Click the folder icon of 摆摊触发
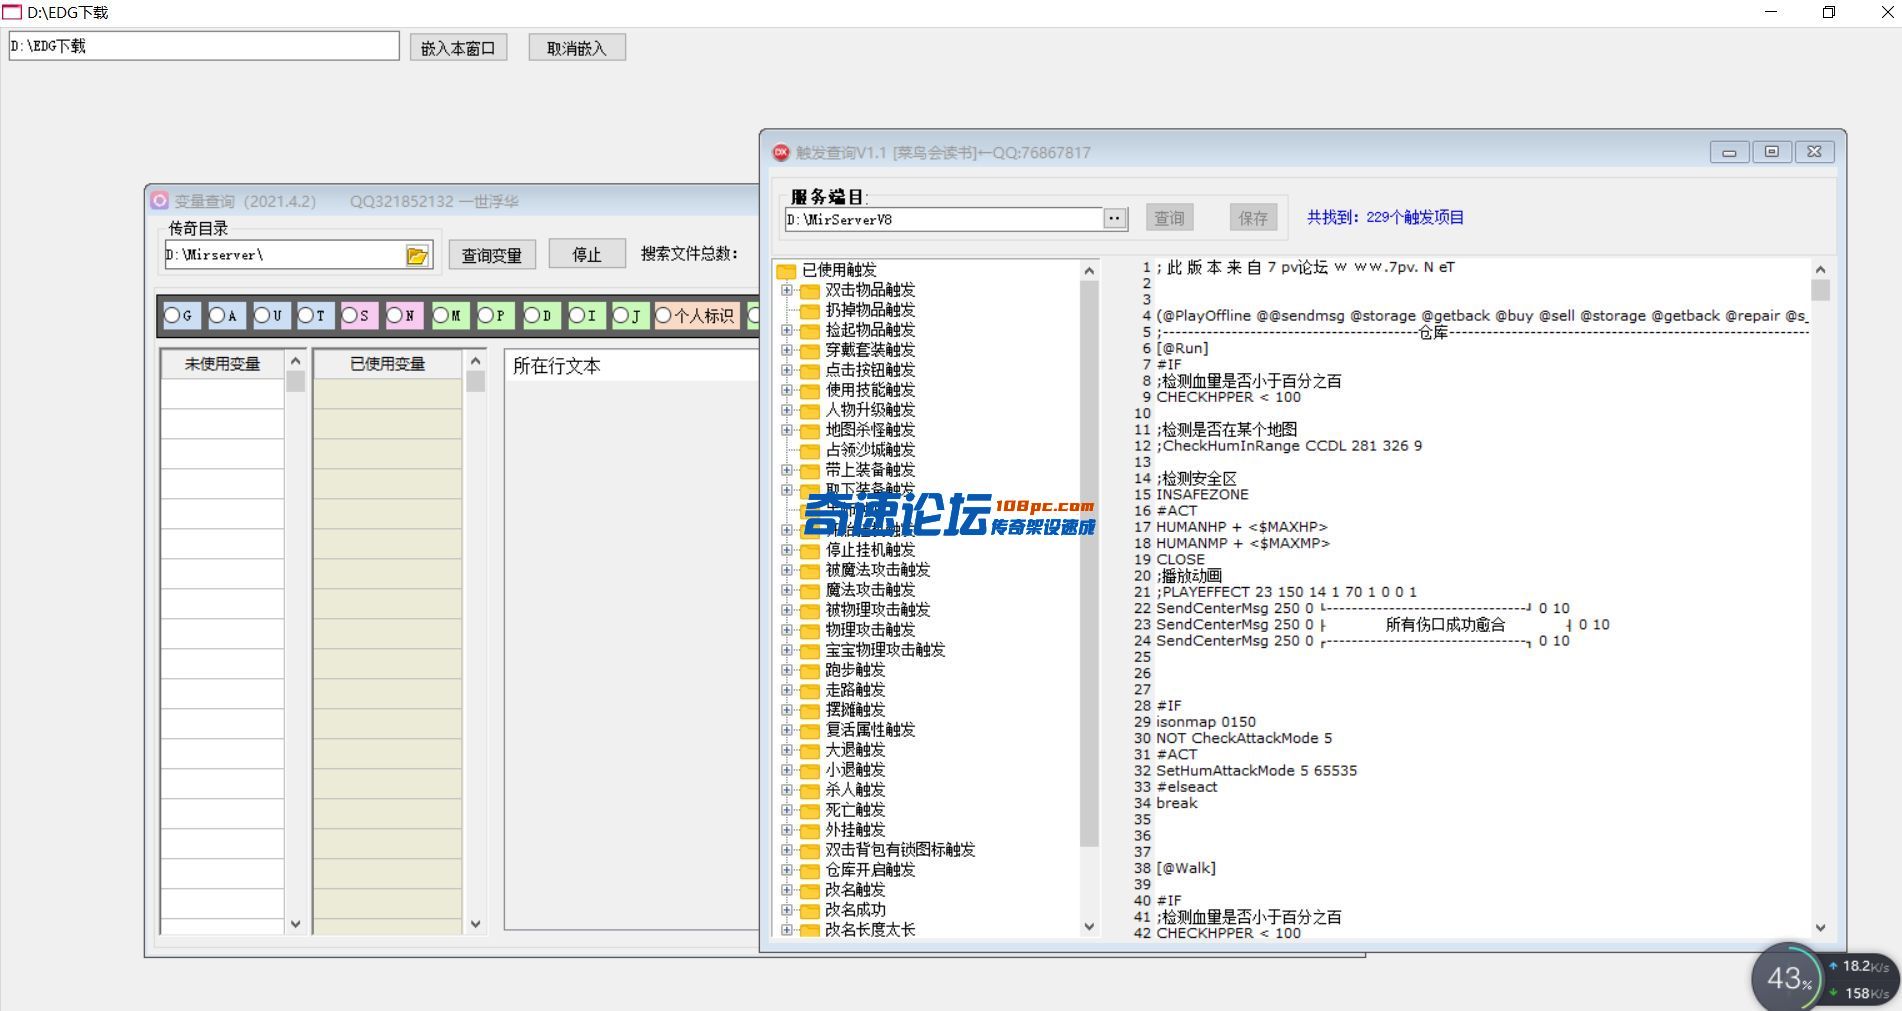 (x=810, y=710)
